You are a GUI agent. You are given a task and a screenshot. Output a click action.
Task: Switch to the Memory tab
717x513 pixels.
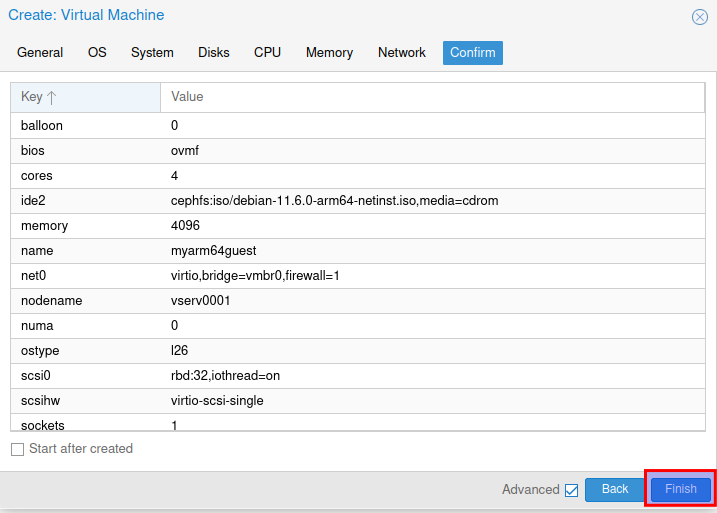coord(329,53)
